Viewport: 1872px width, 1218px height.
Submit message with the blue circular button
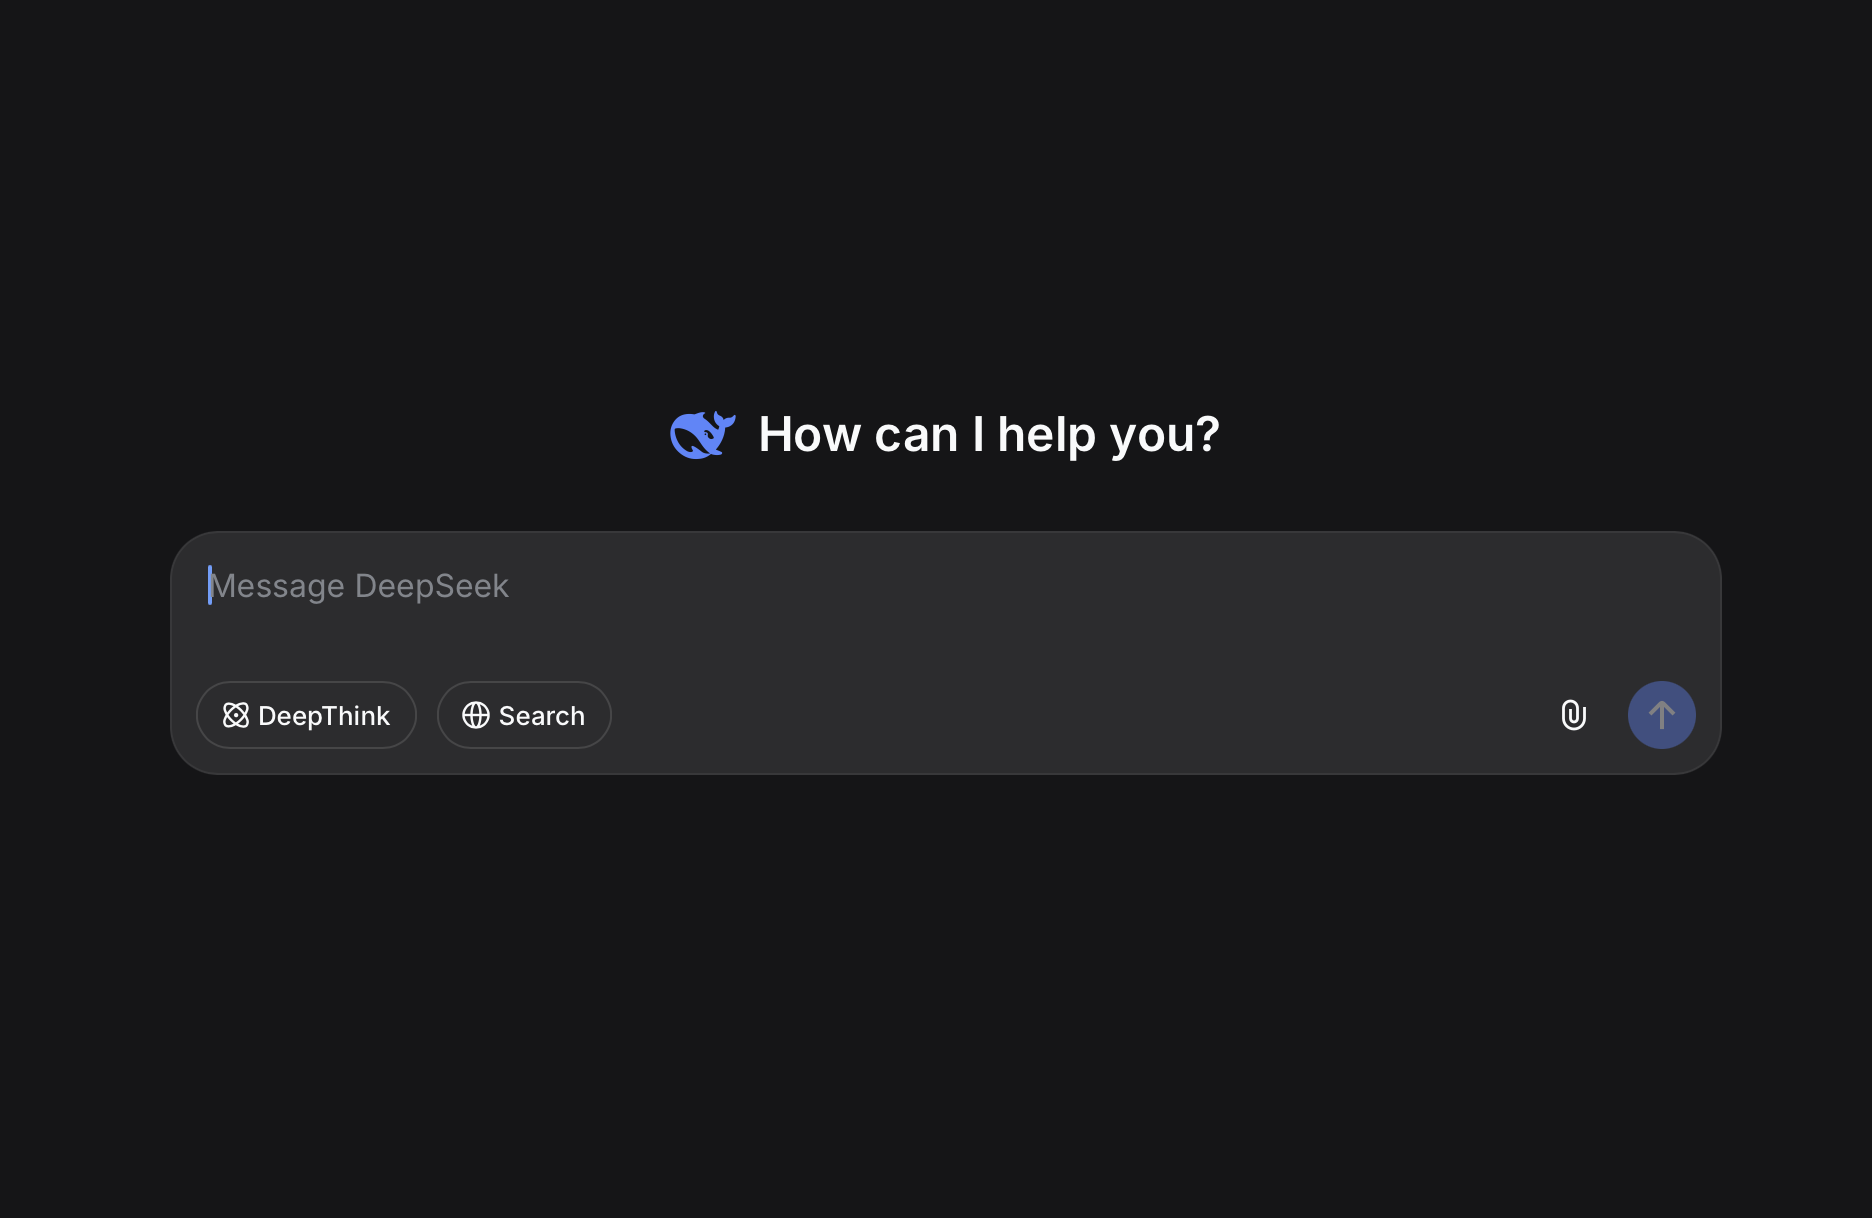coord(1661,715)
